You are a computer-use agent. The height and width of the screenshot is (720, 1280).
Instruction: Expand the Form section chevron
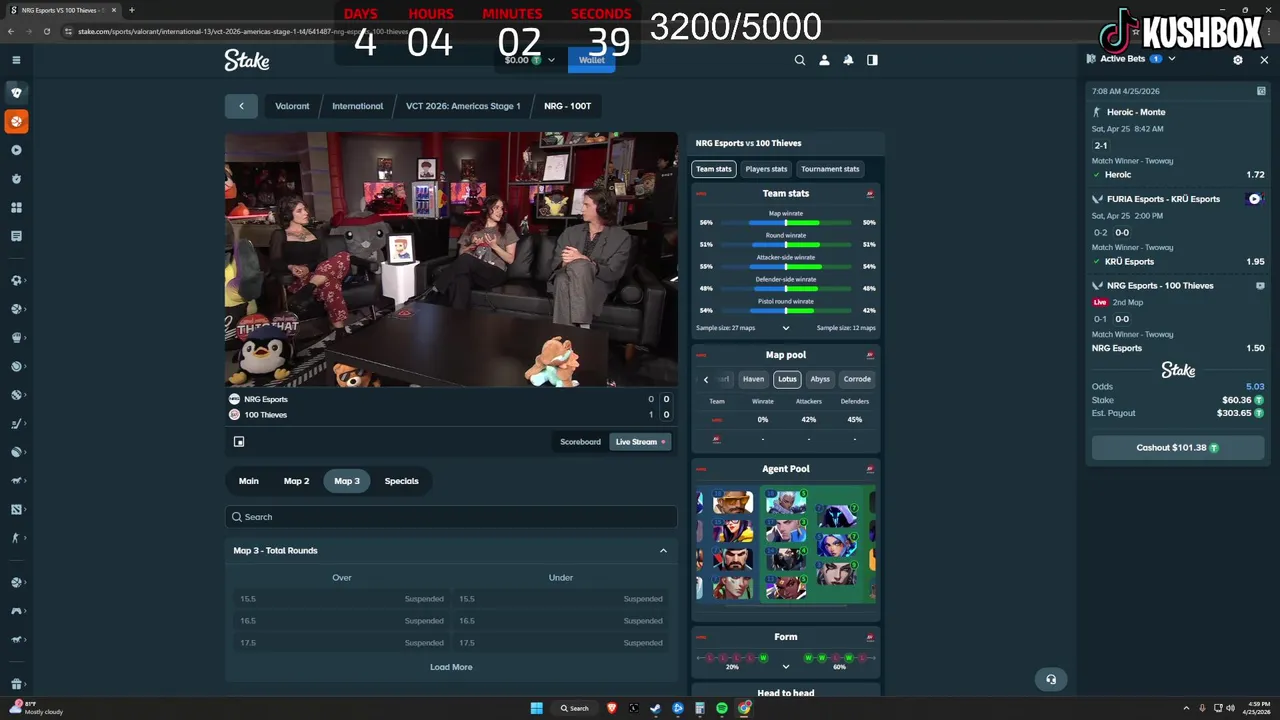[786, 667]
